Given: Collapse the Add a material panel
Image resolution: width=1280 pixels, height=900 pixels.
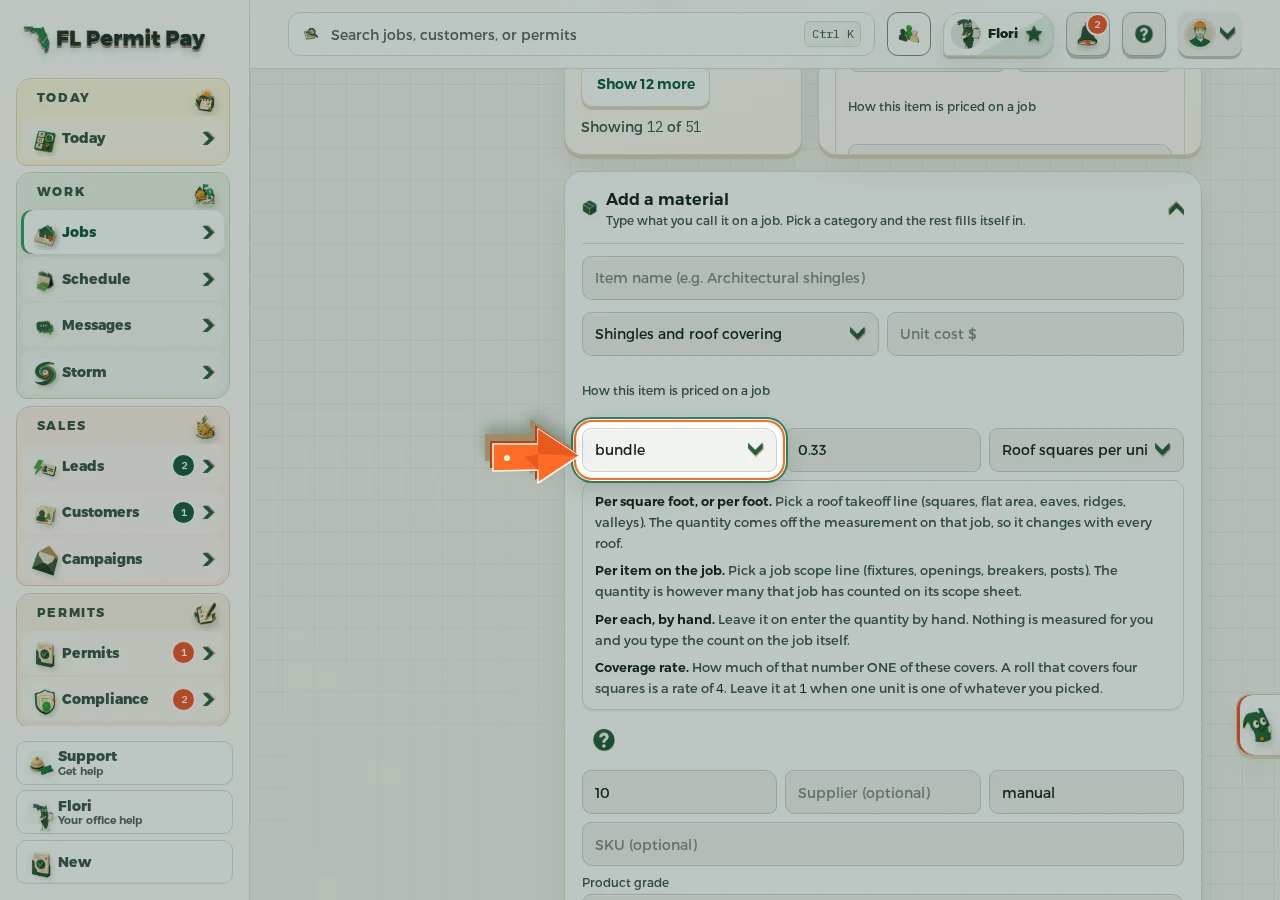Looking at the screenshot, I should point(1176,208).
